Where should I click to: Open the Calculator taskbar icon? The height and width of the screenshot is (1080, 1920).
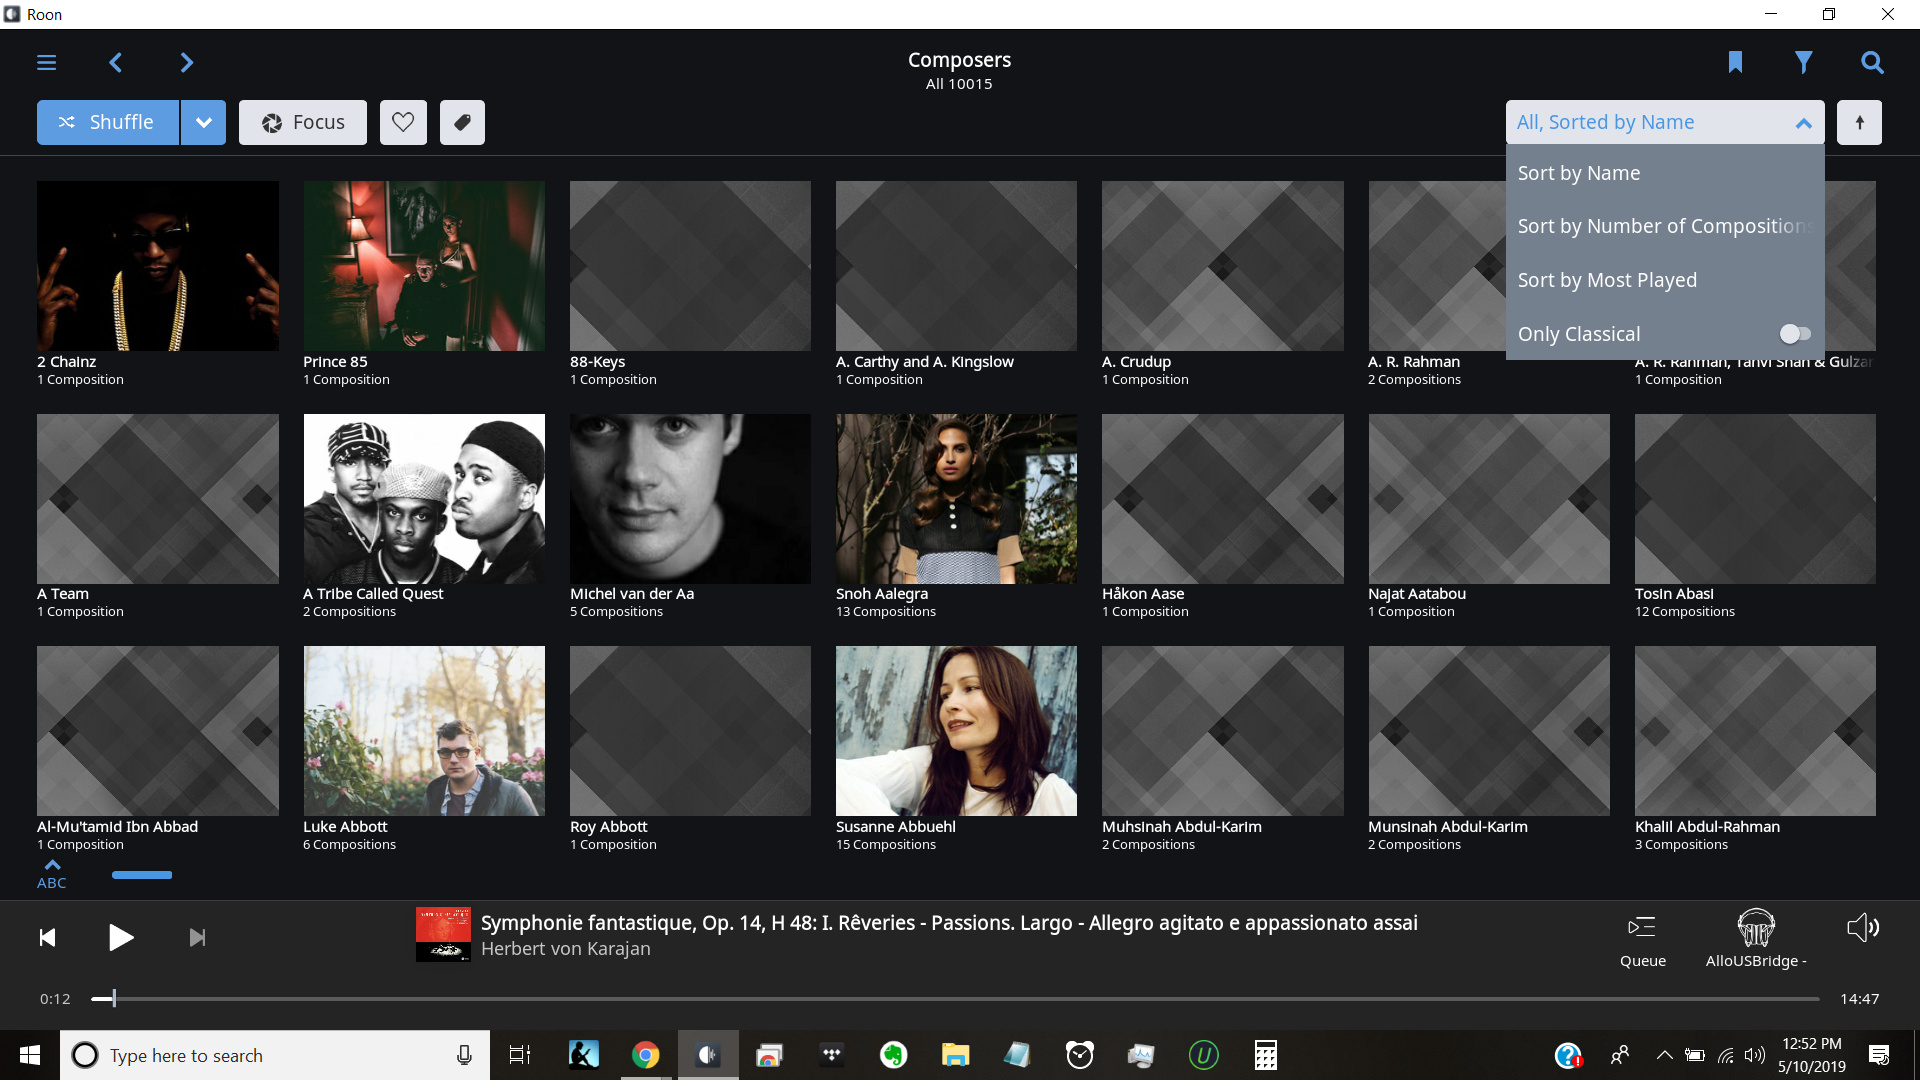[x=1265, y=1055]
